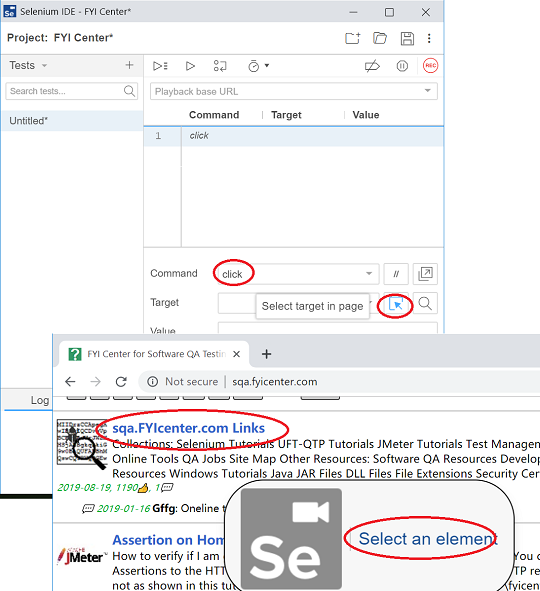Focus the Search tests field
Image resolution: width=540 pixels, height=591 pixels.
(72, 91)
